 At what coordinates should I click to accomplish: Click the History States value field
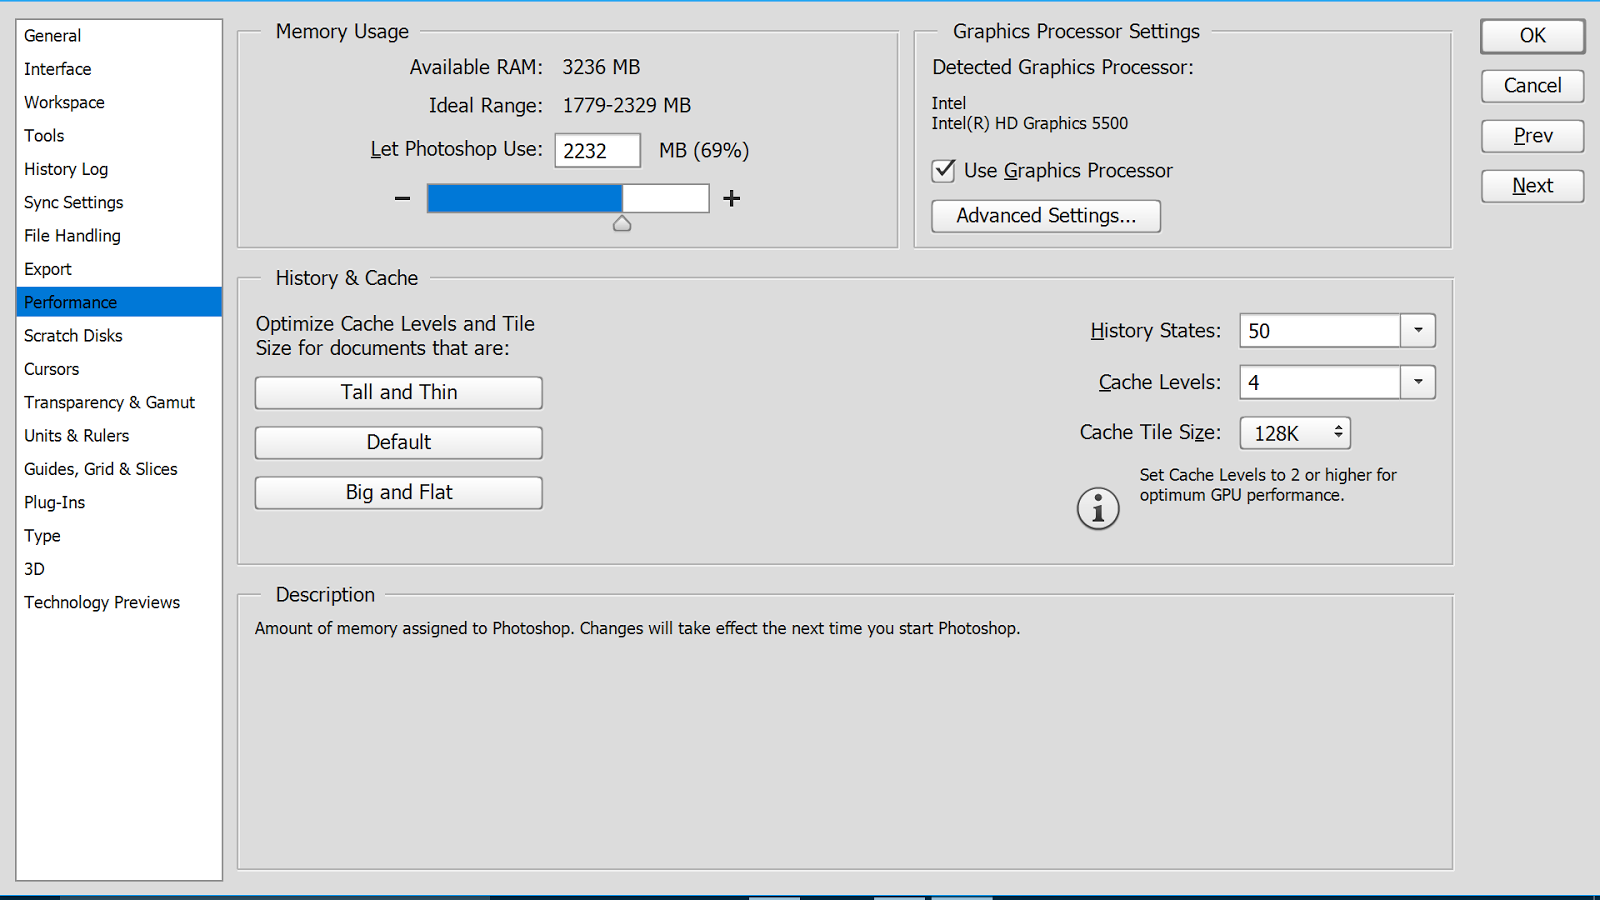point(1320,331)
